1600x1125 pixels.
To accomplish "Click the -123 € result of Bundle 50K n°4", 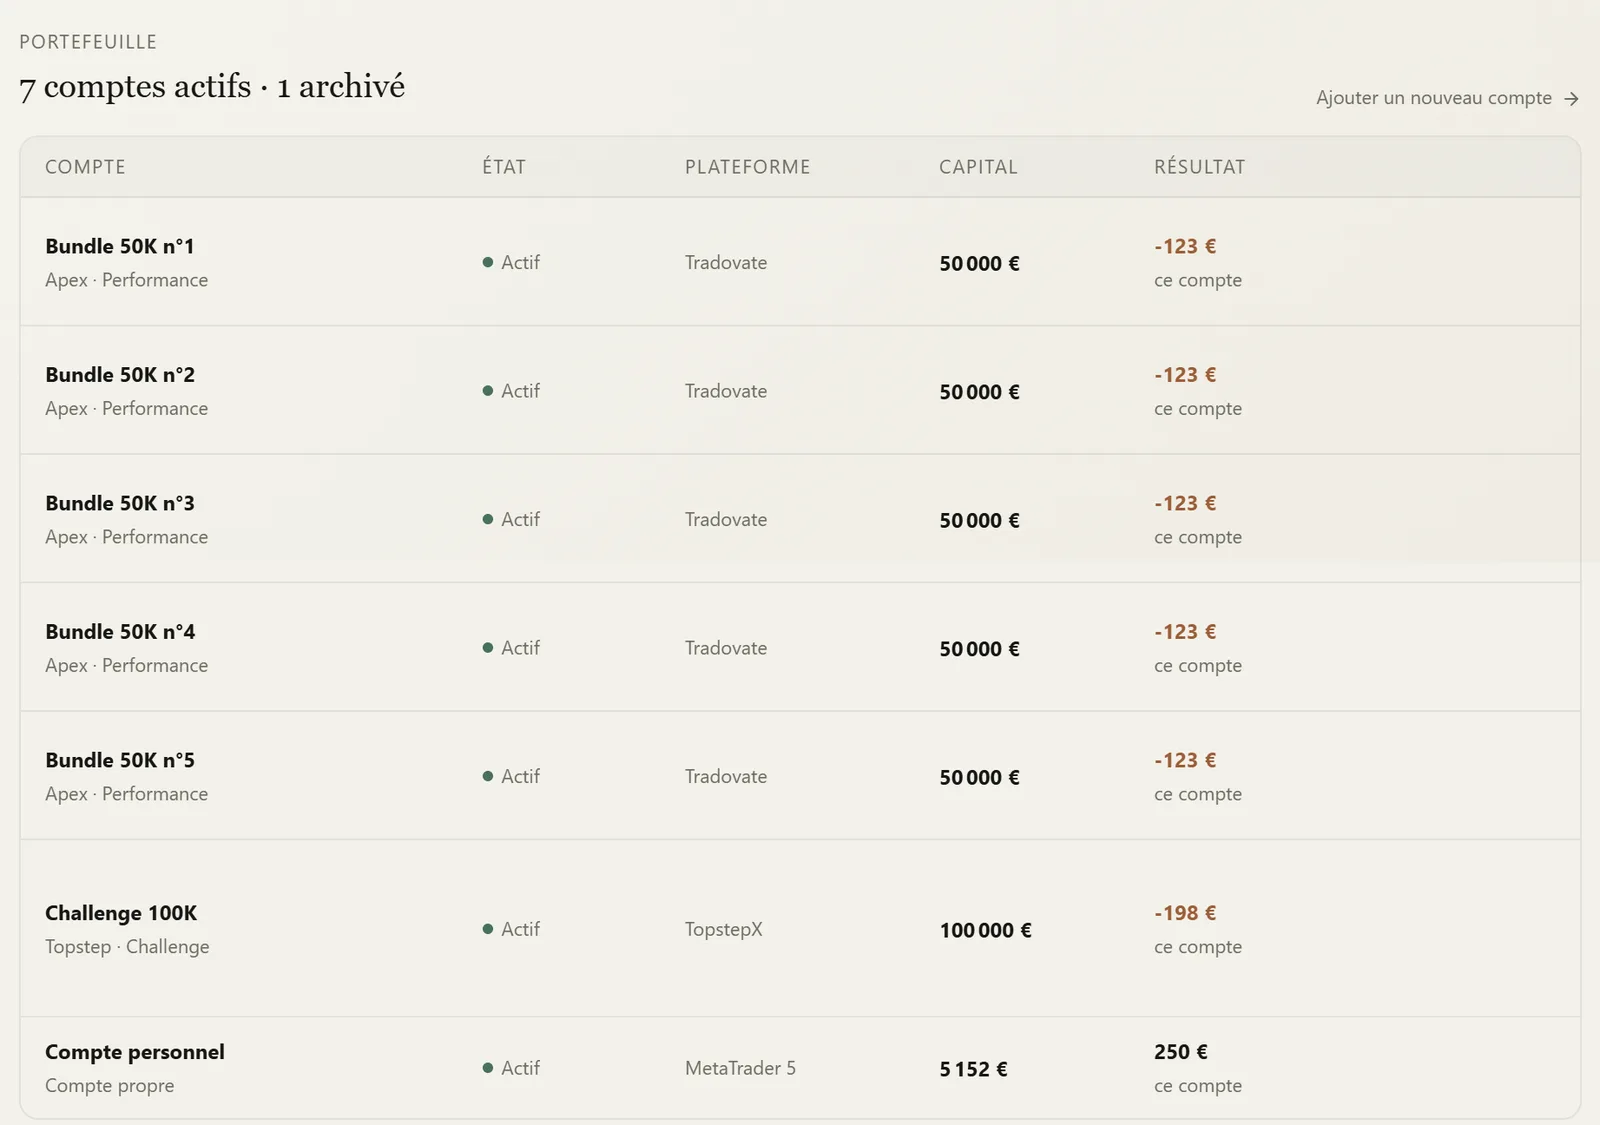I will coord(1185,632).
